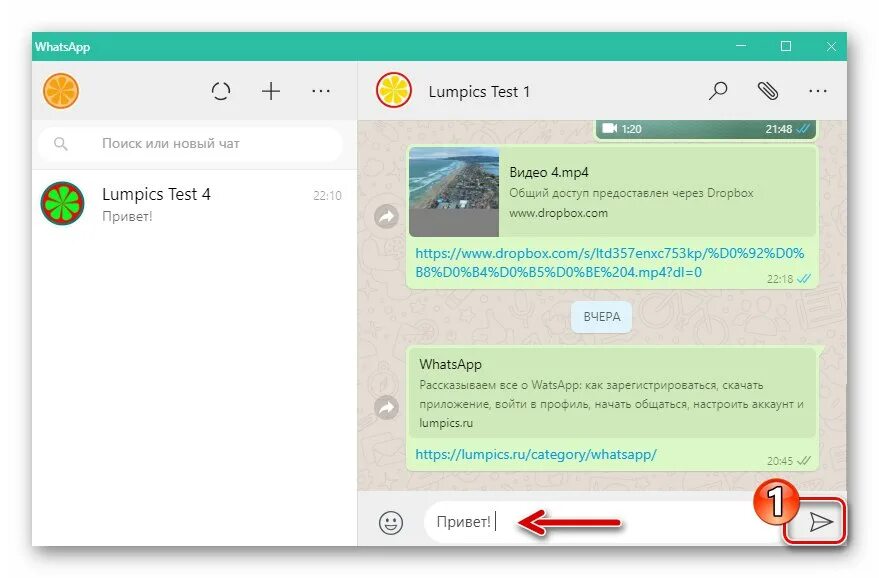Click the www.dropbox.com domain text
Image resolution: width=879 pixels, height=578 pixels.
(558, 213)
